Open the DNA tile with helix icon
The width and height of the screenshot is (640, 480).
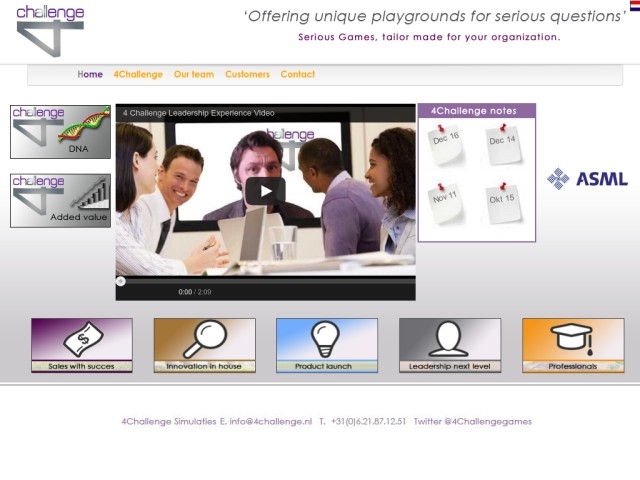pyautogui.click(x=60, y=132)
